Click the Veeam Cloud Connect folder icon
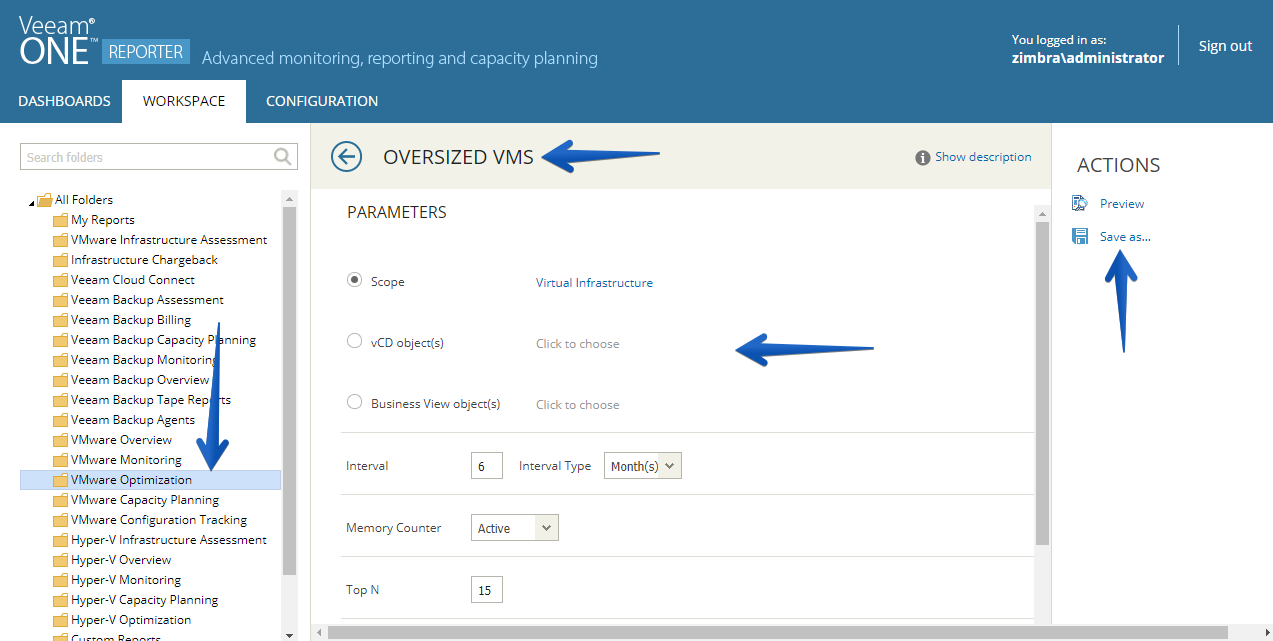1273x641 pixels. pos(60,280)
